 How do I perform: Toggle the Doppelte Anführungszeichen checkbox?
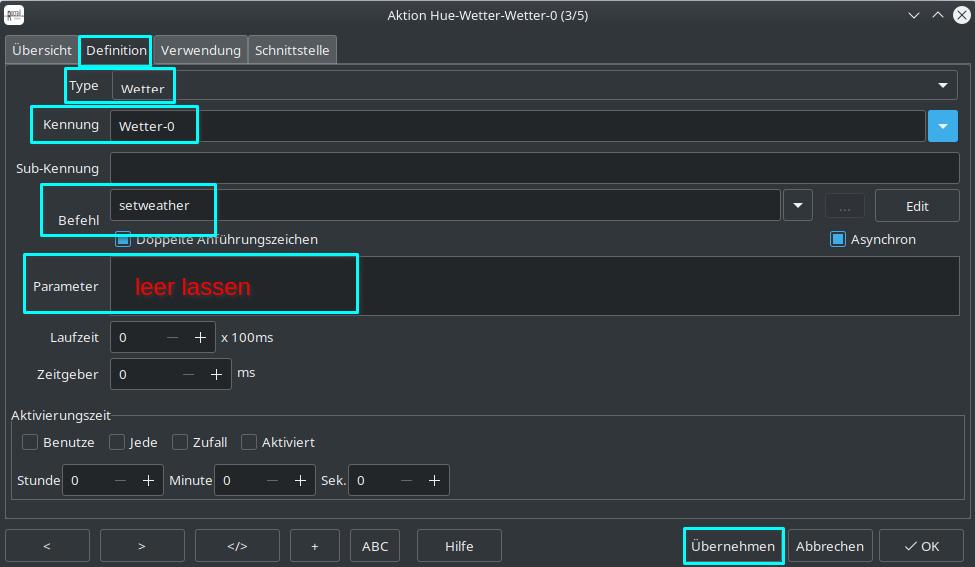[123, 239]
